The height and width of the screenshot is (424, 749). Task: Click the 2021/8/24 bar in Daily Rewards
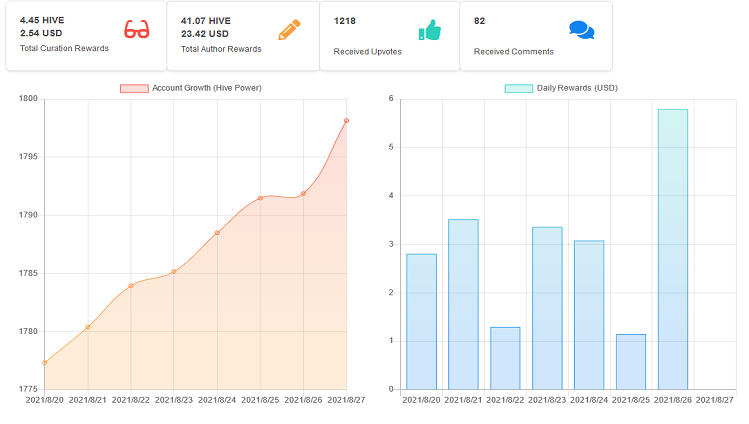589,315
